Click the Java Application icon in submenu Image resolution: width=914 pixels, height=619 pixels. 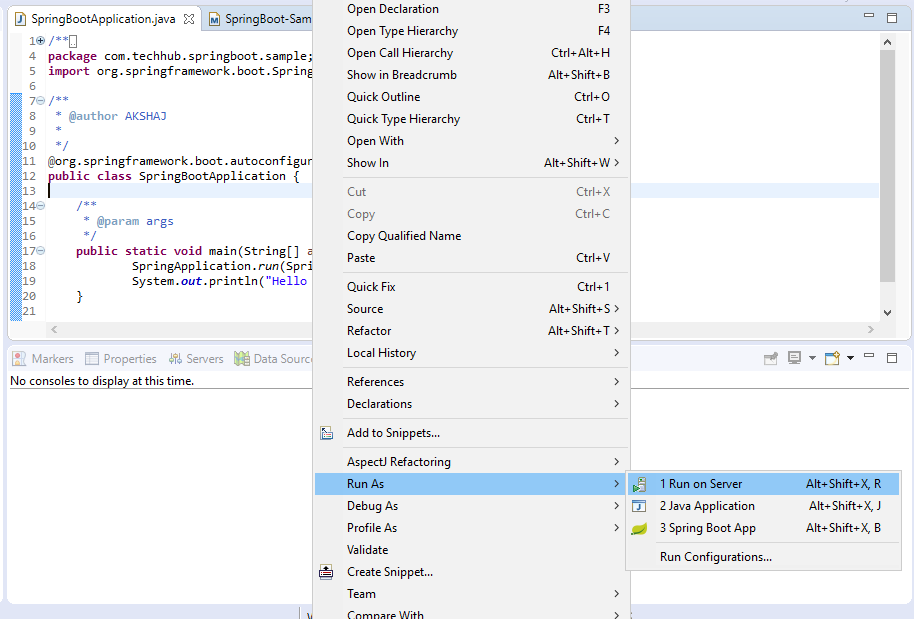point(640,505)
